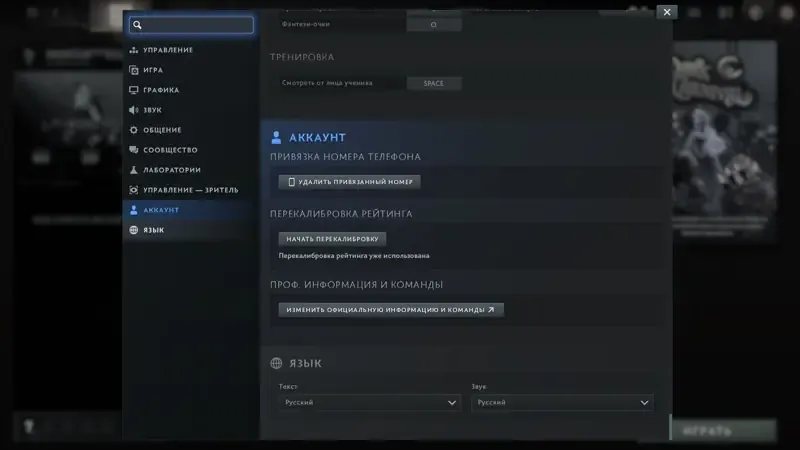Screen dimensions: 800x450
Task: Click the Смотреть от лица ученика label
Action: 327,83
